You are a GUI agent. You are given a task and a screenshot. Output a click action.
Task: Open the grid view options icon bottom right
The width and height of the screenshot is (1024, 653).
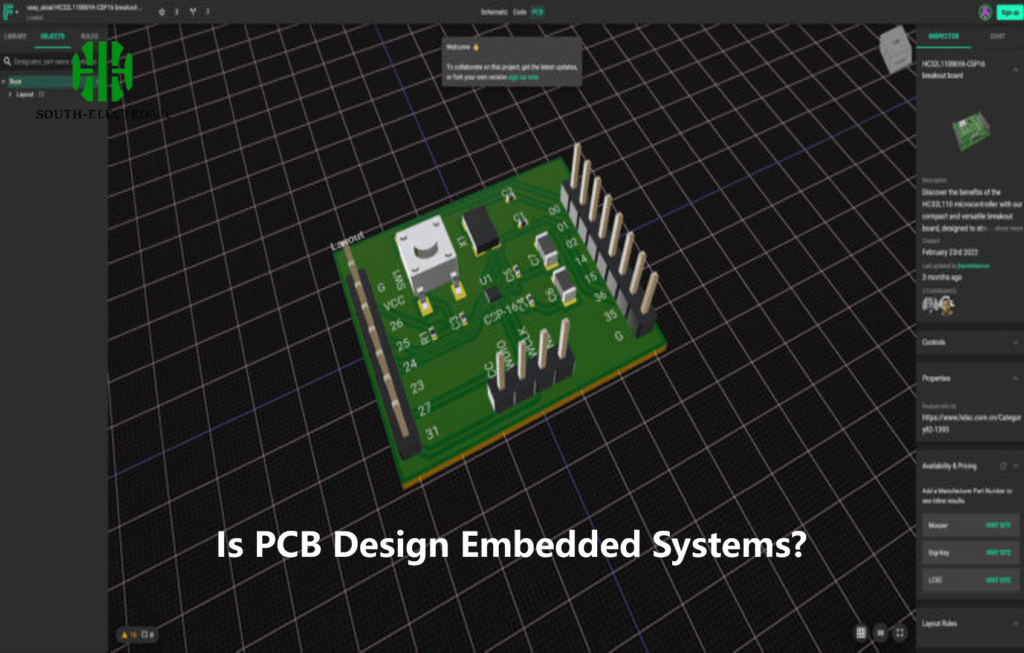pos(860,633)
